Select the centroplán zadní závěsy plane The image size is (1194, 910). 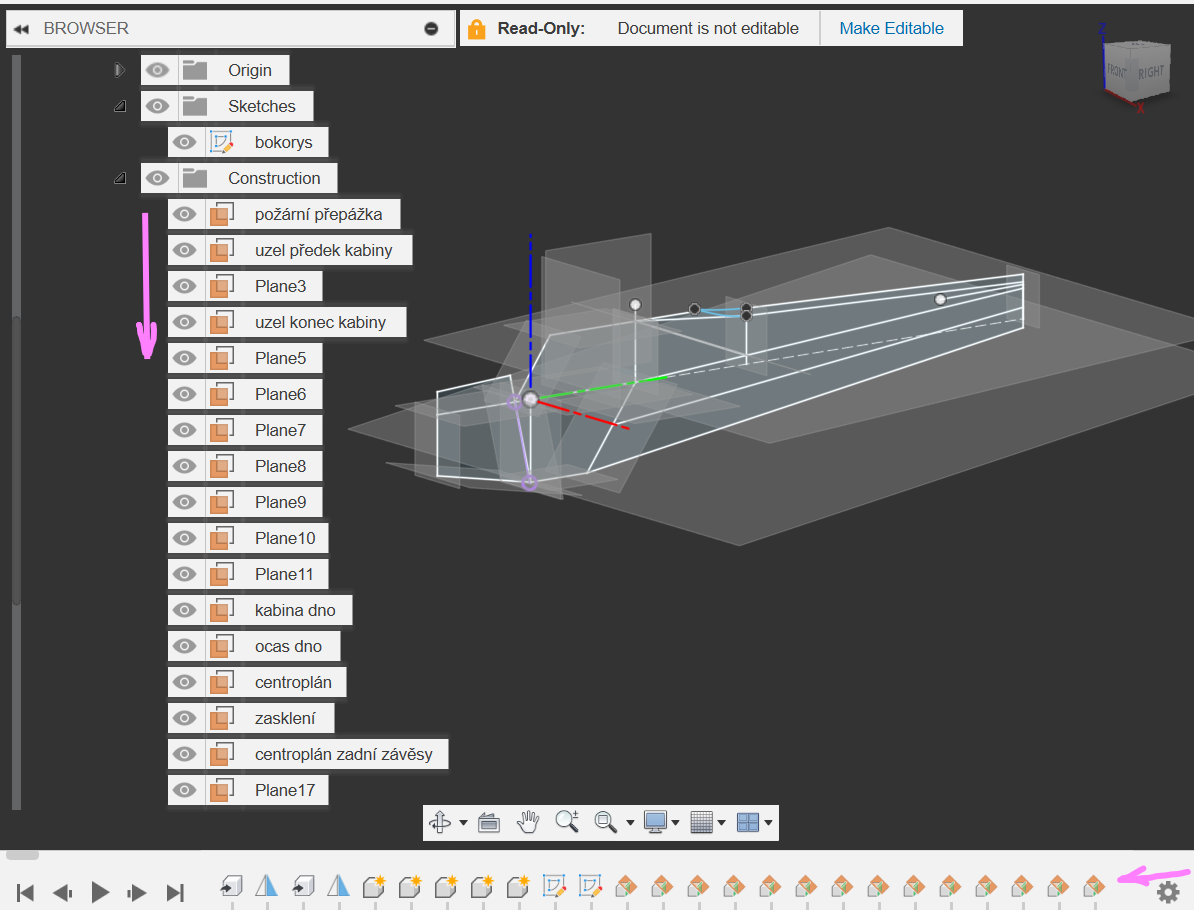[343, 754]
